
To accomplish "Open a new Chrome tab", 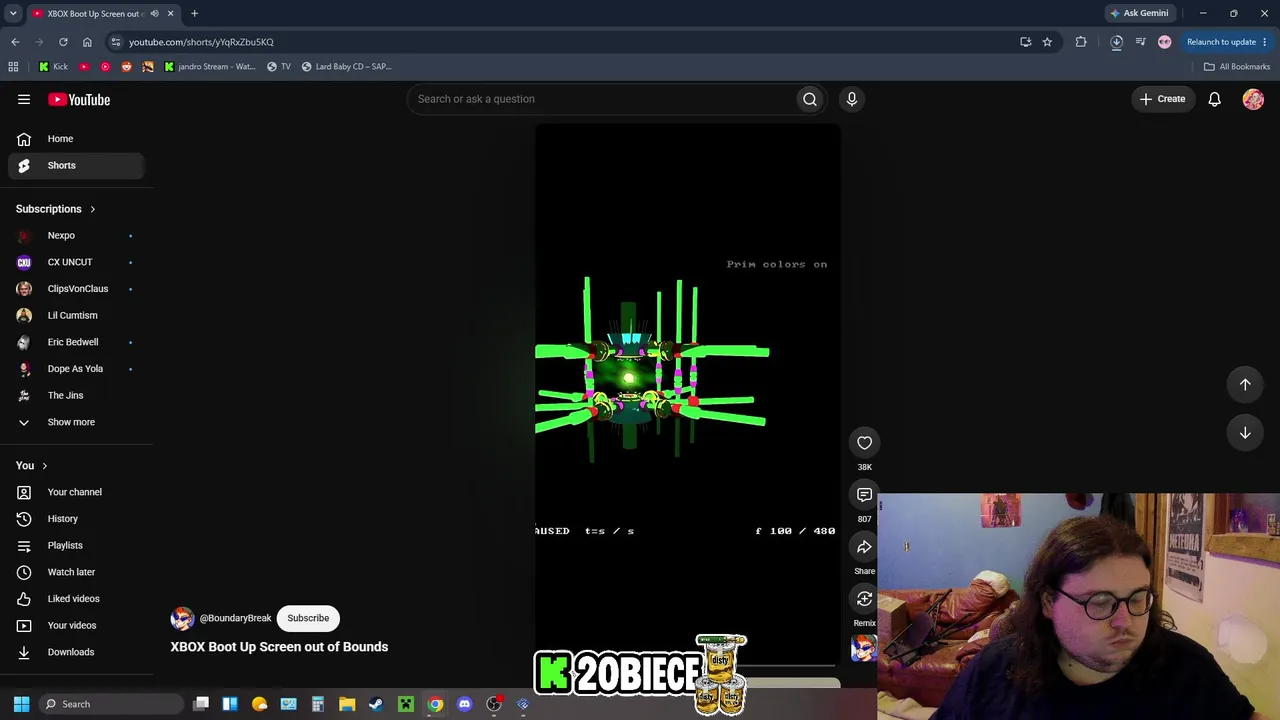I will coord(194,14).
